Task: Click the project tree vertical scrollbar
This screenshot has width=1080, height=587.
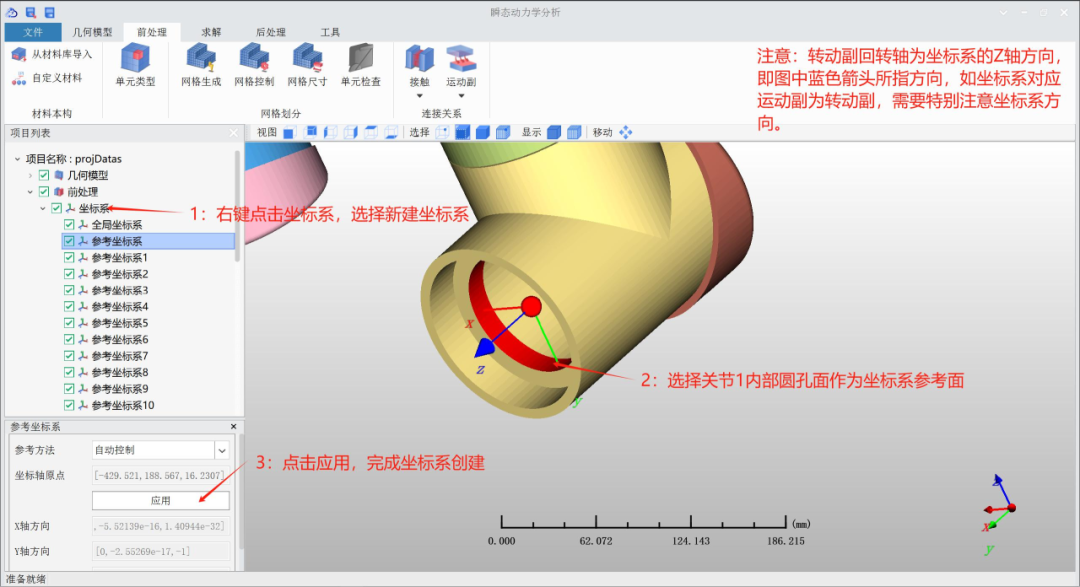Action: (238, 207)
